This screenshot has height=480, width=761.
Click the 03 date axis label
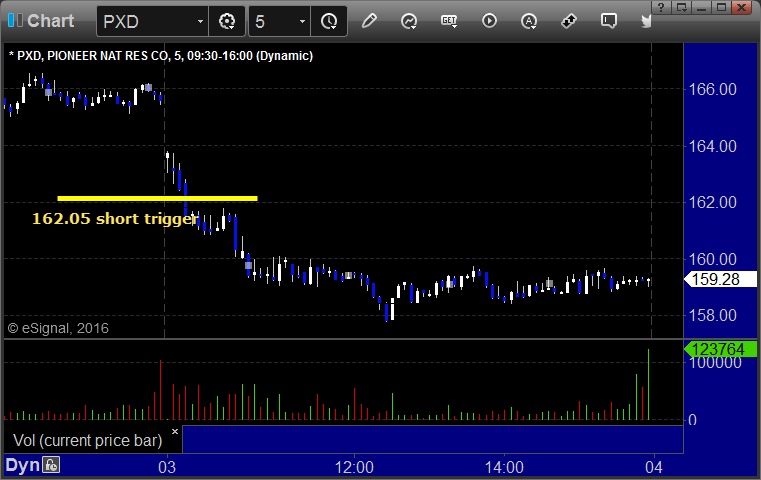tap(167, 467)
